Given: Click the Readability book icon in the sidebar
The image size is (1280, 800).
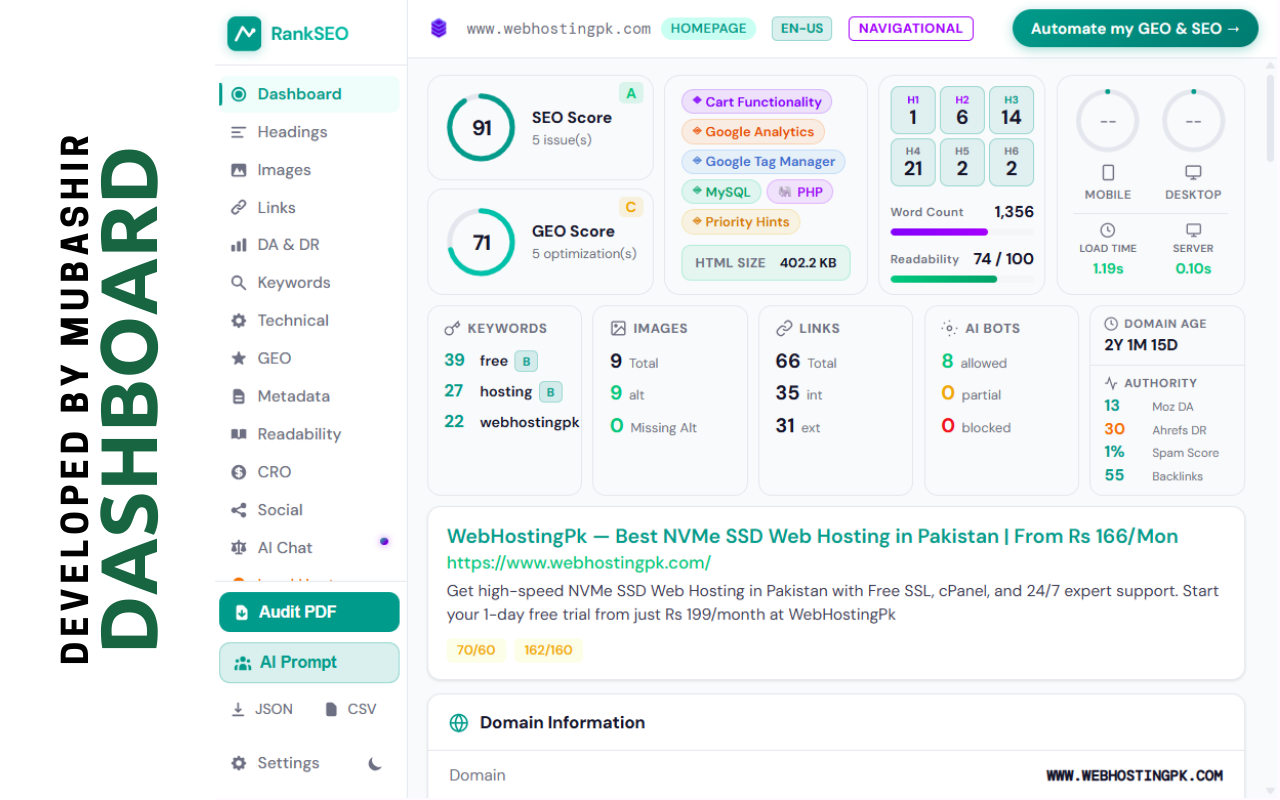Looking at the screenshot, I should pyautogui.click(x=238, y=434).
